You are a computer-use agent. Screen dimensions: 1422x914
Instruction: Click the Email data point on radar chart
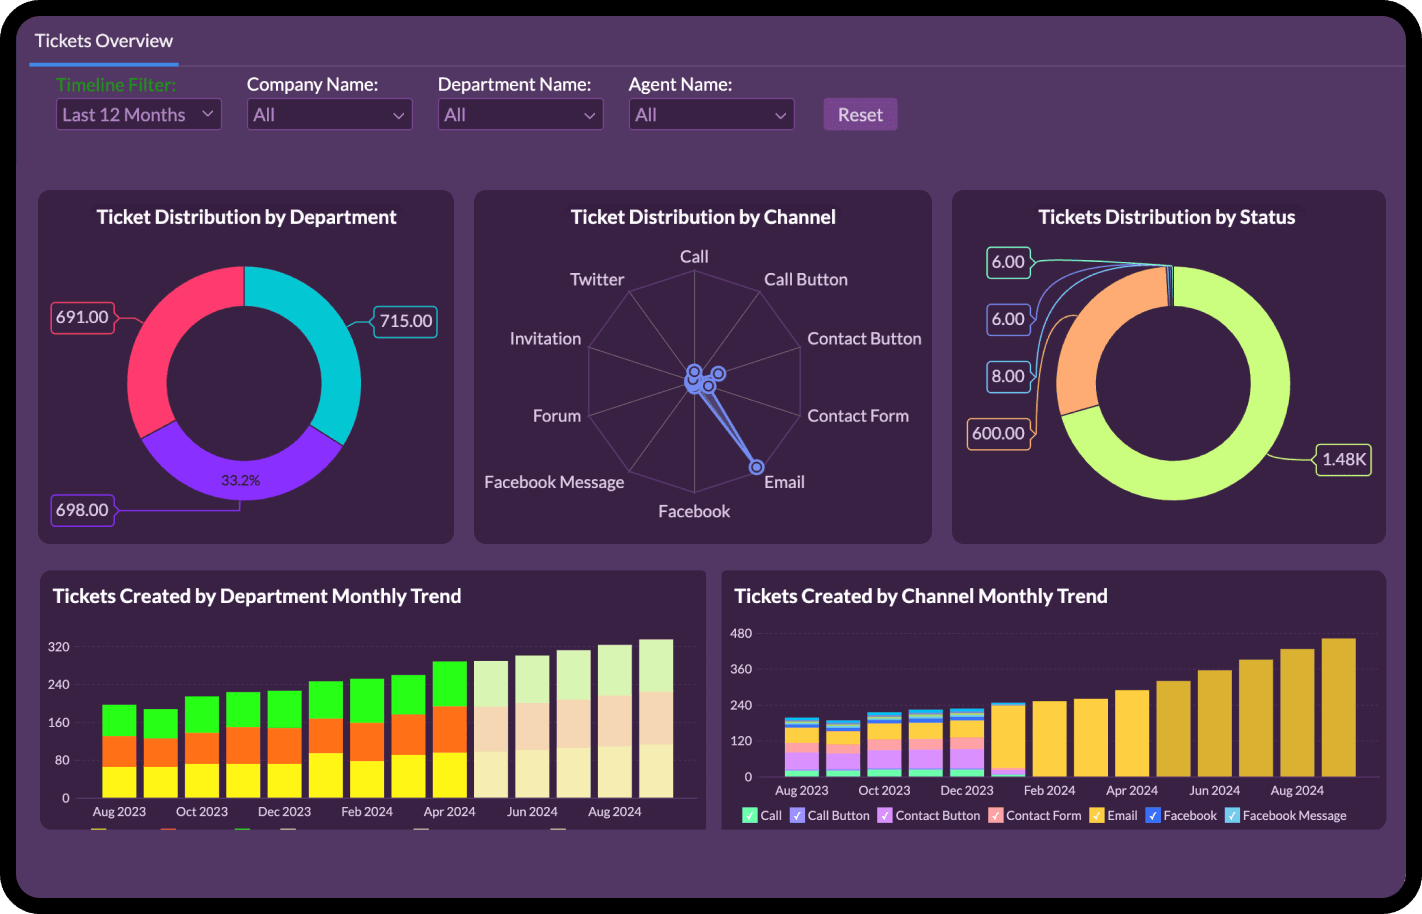tap(757, 467)
